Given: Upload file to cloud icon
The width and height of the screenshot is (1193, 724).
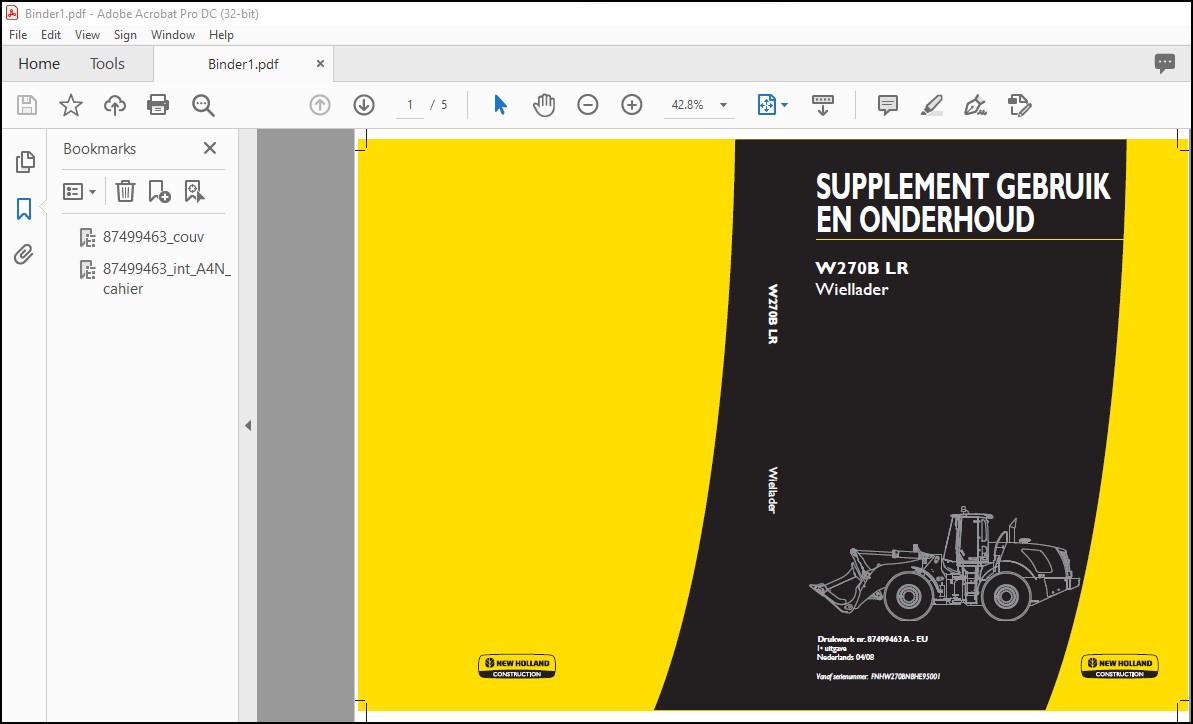Looking at the screenshot, I should point(115,105).
